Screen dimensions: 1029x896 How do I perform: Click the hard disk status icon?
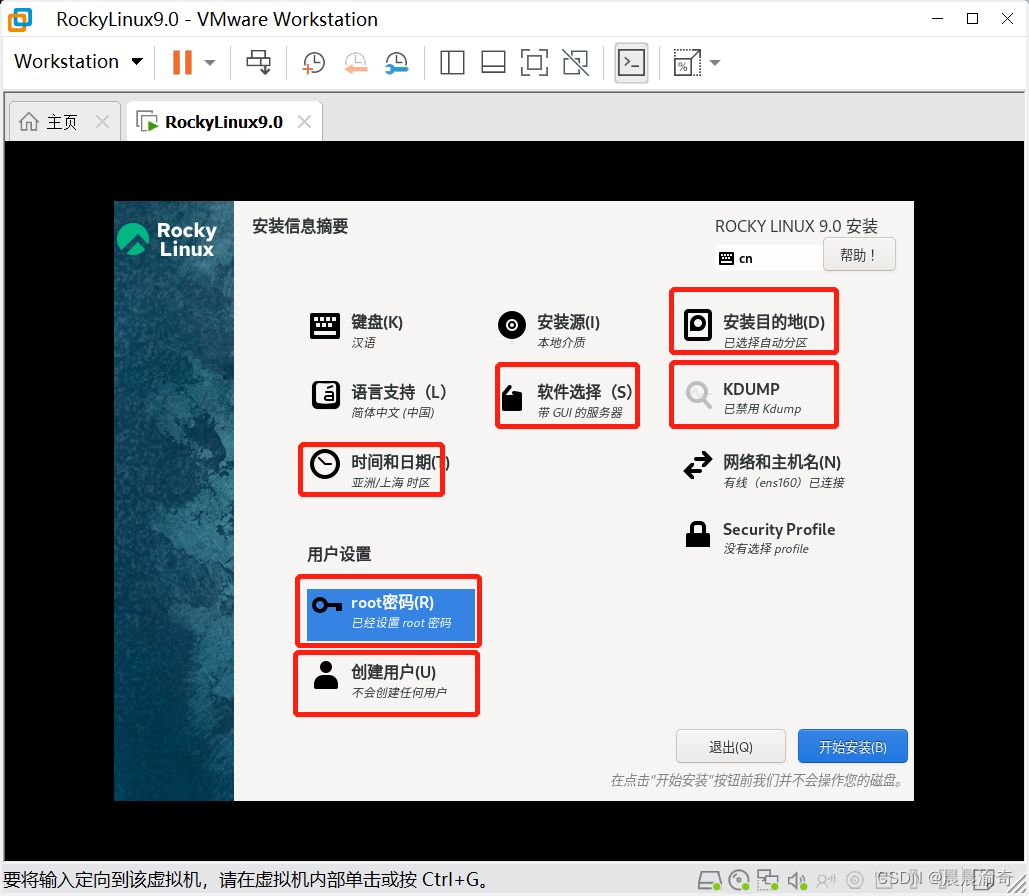[x=709, y=880]
